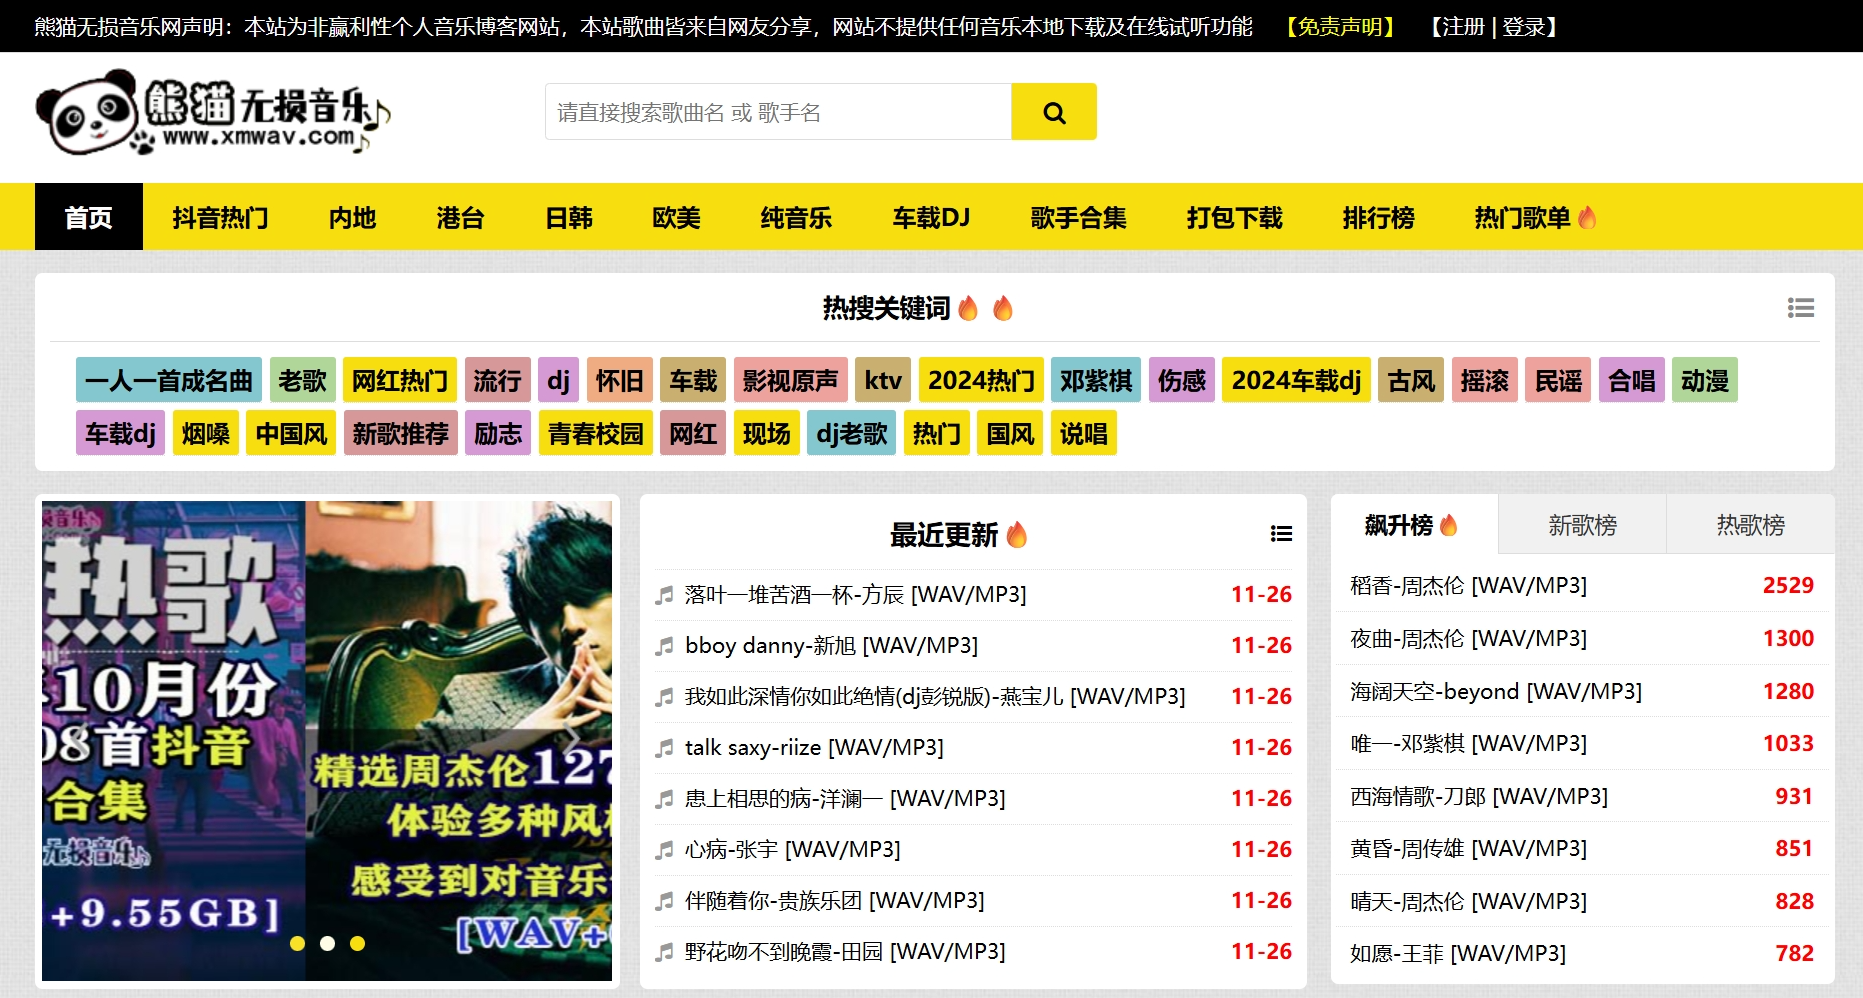This screenshot has height=998, width=1863.
Task: Switch to the 热歌榜 tab
Action: coord(1750,525)
